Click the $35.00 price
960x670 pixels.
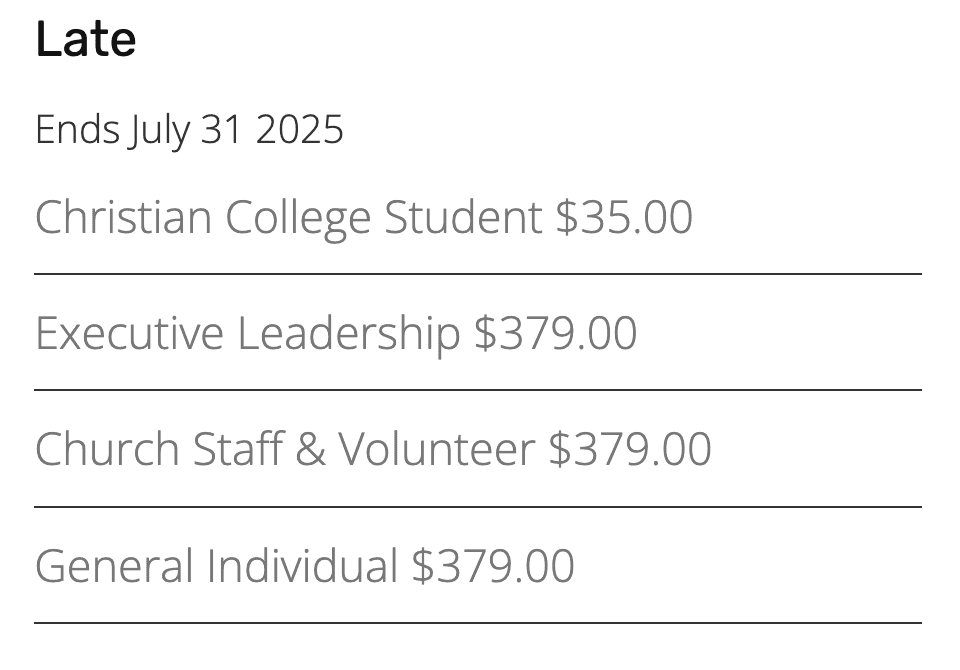pos(624,217)
